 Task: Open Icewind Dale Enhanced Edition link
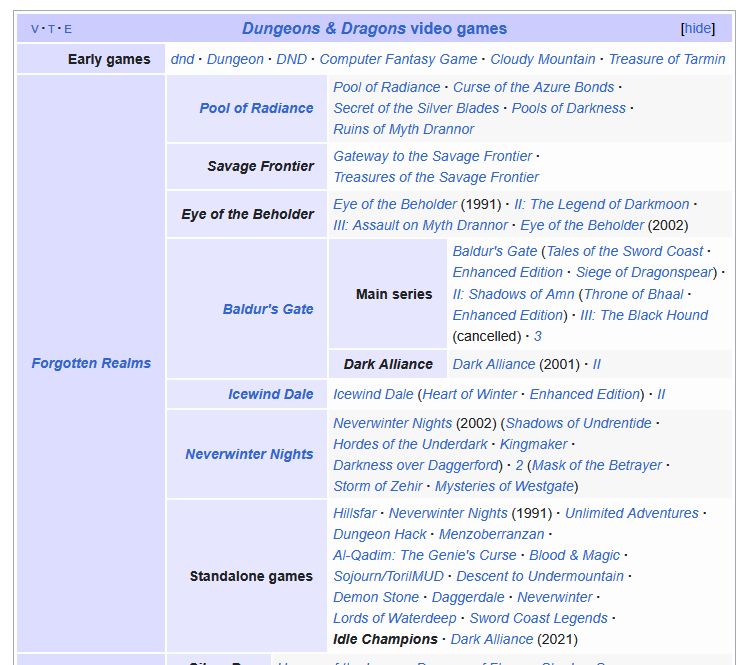[585, 394]
